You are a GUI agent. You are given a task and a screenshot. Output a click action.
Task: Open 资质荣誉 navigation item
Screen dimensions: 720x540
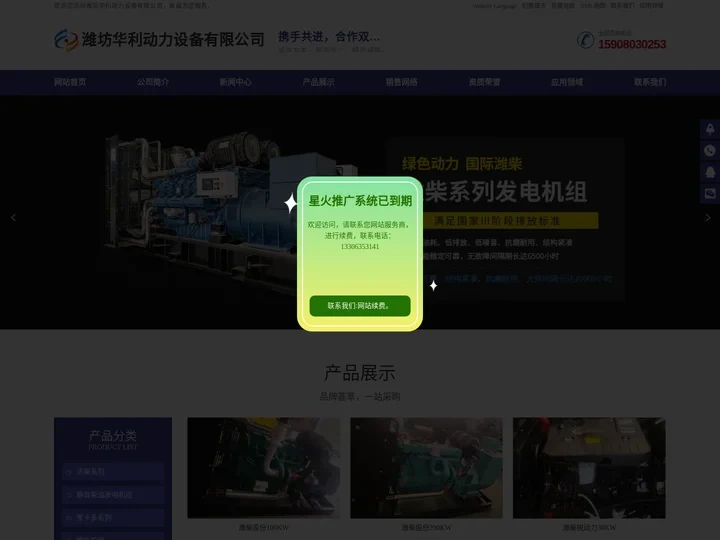(484, 82)
